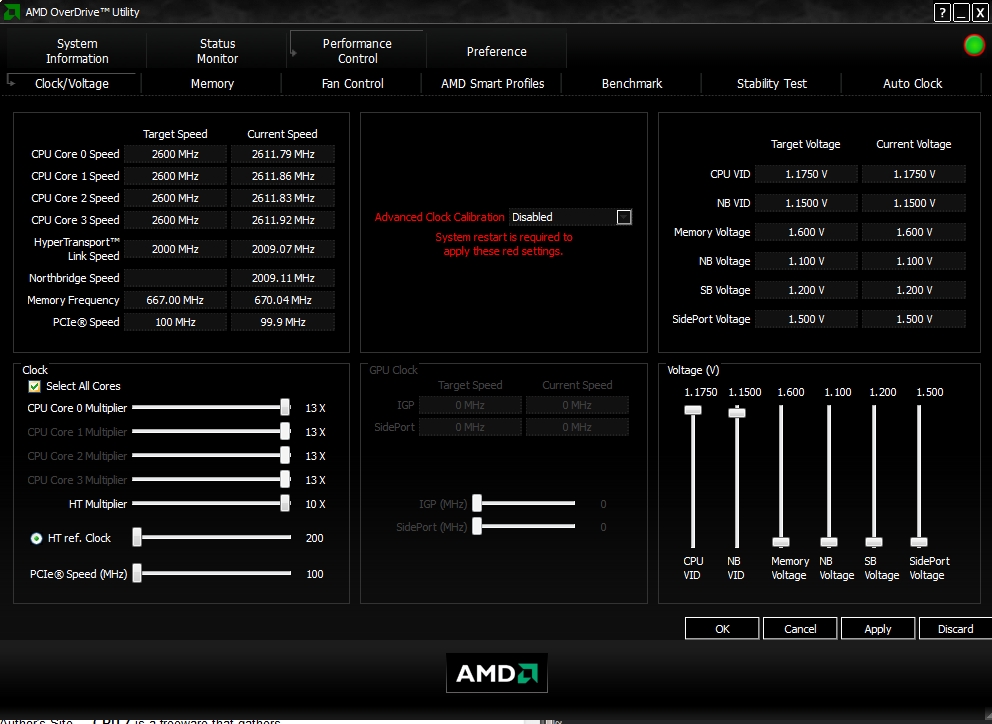Open the Stability Test sub-tab

pyautogui.click(x=772, y=84)
